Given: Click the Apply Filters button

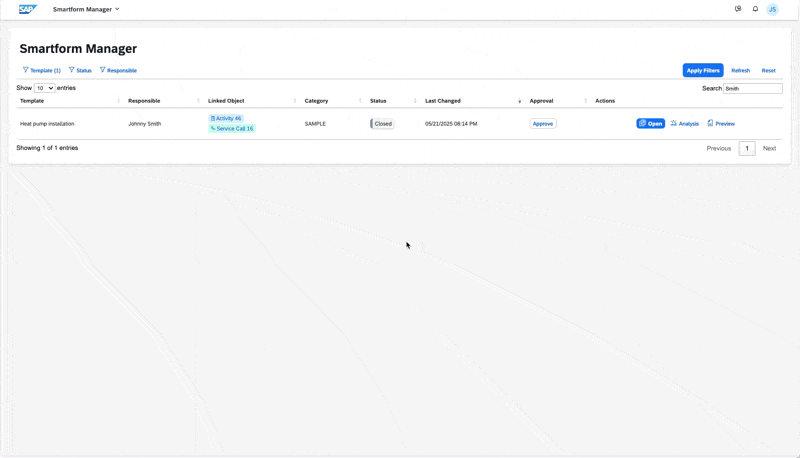Looking at the screenshot, I should click(703, 70).
